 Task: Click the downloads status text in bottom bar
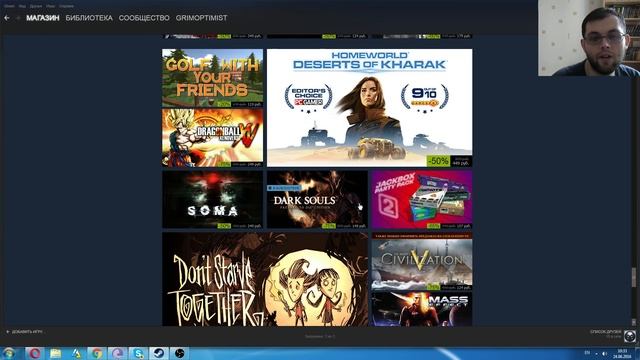click(x=320, y=336)
